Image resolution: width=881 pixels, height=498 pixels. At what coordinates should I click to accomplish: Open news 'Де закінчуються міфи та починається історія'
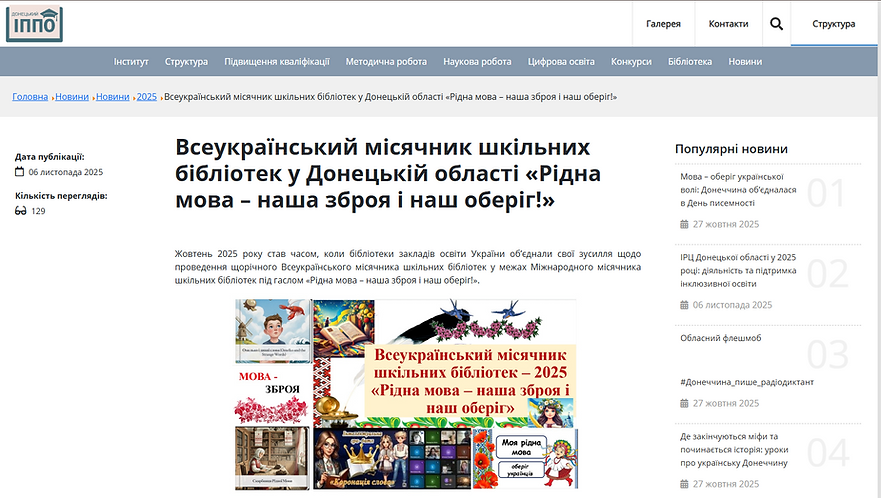click(734, 450)
